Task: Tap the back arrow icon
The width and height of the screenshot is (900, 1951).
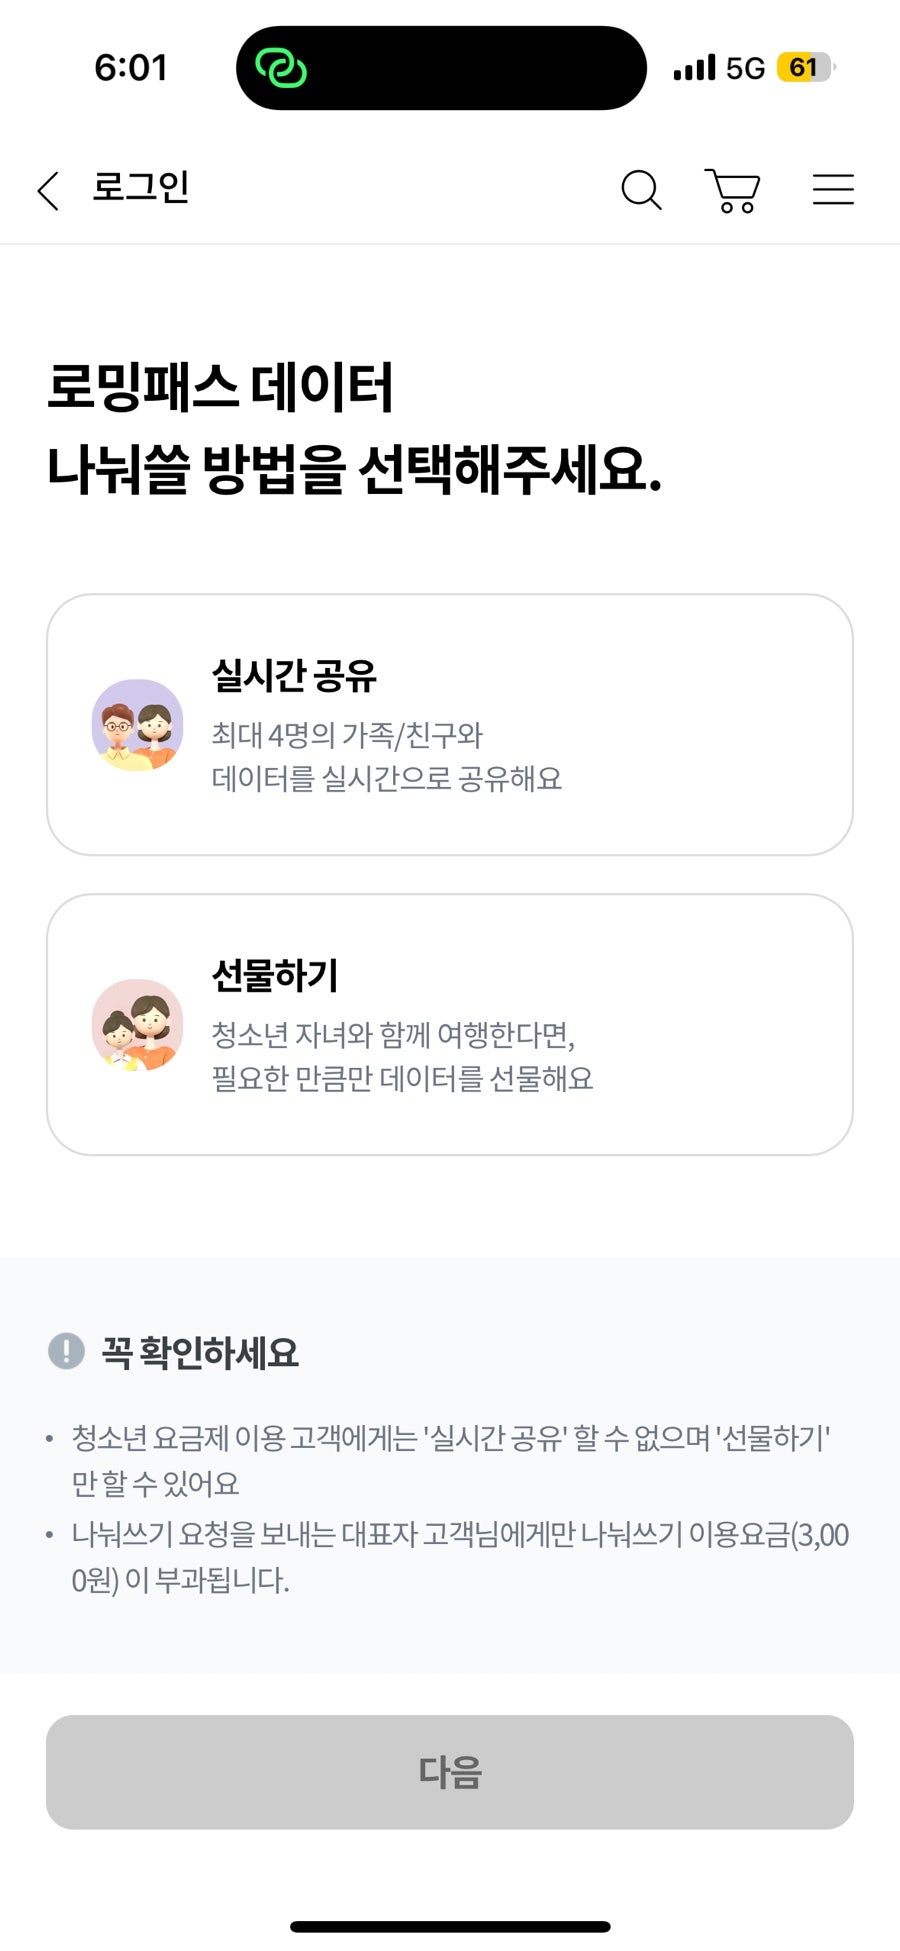Action: tap(48, 190)
